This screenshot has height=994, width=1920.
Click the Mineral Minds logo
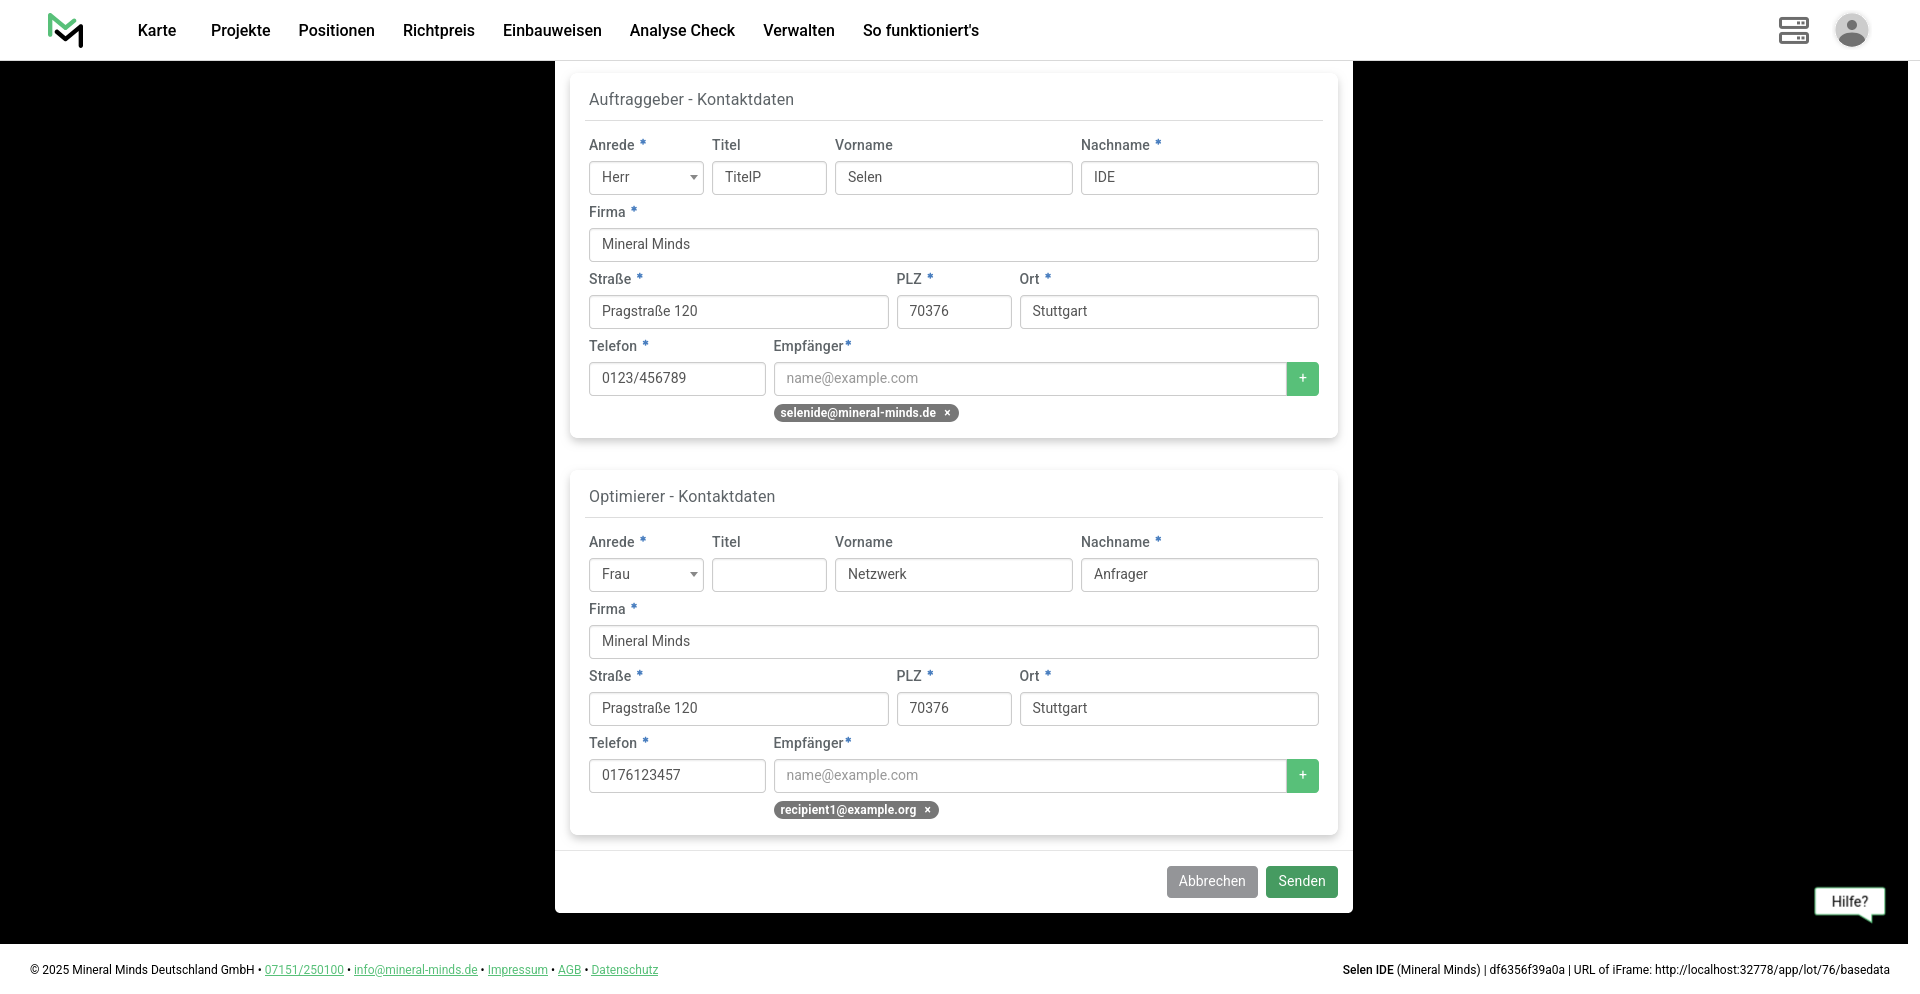tap(66, 30)
